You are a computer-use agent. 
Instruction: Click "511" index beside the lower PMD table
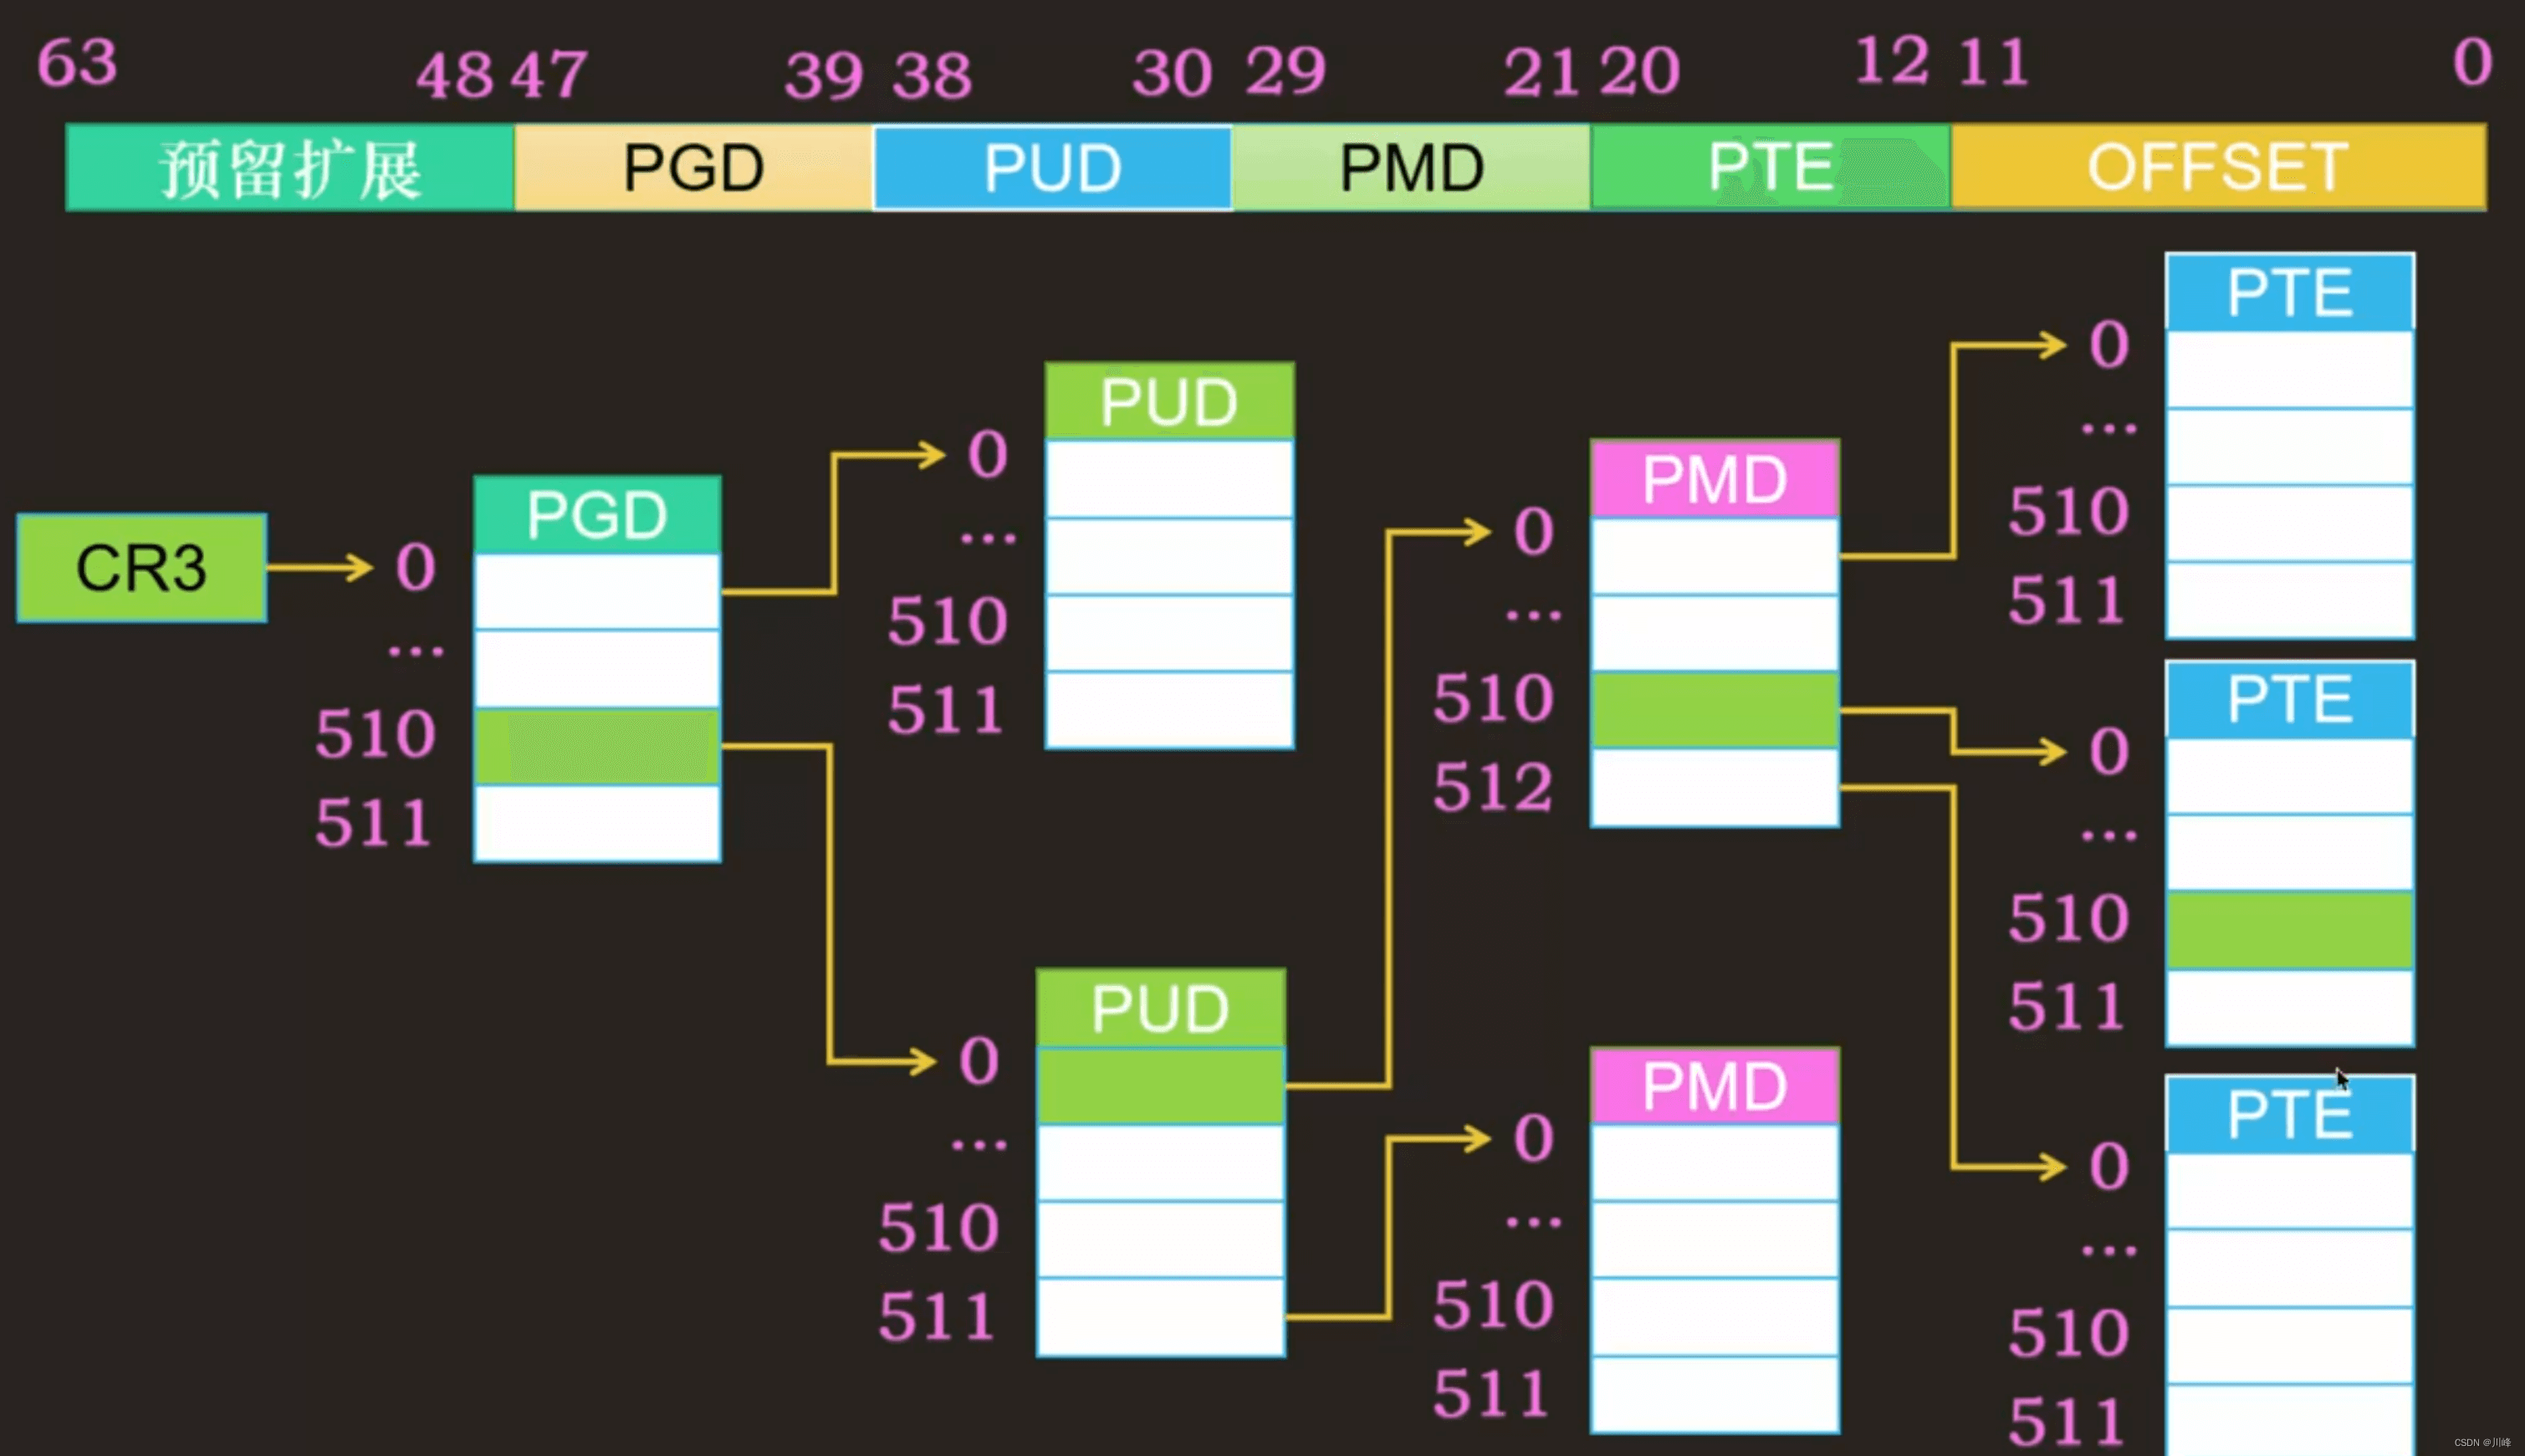(1491, 1394)
